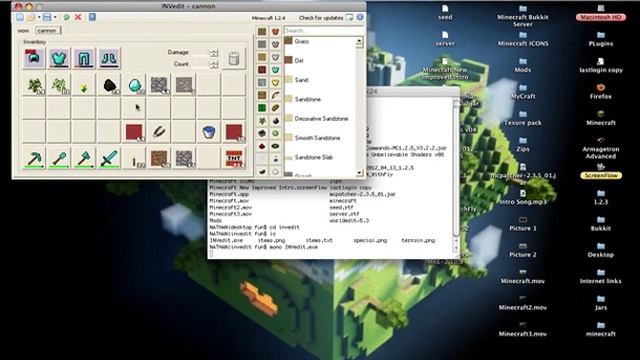Select the Minecraft2.mov desktop file
Screen dimensions: 640x360
click(x=523, y=303)
